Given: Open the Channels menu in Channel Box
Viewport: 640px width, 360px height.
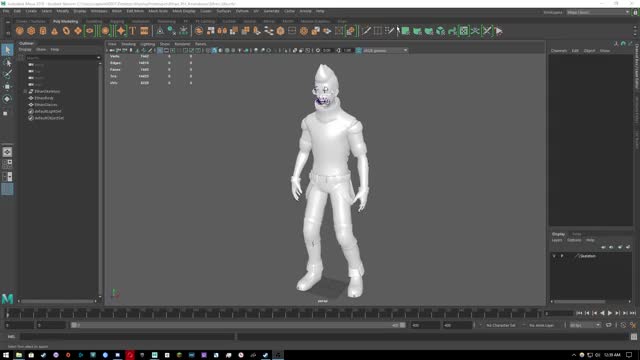Looking at the screenshot, I should pos(559,51).
